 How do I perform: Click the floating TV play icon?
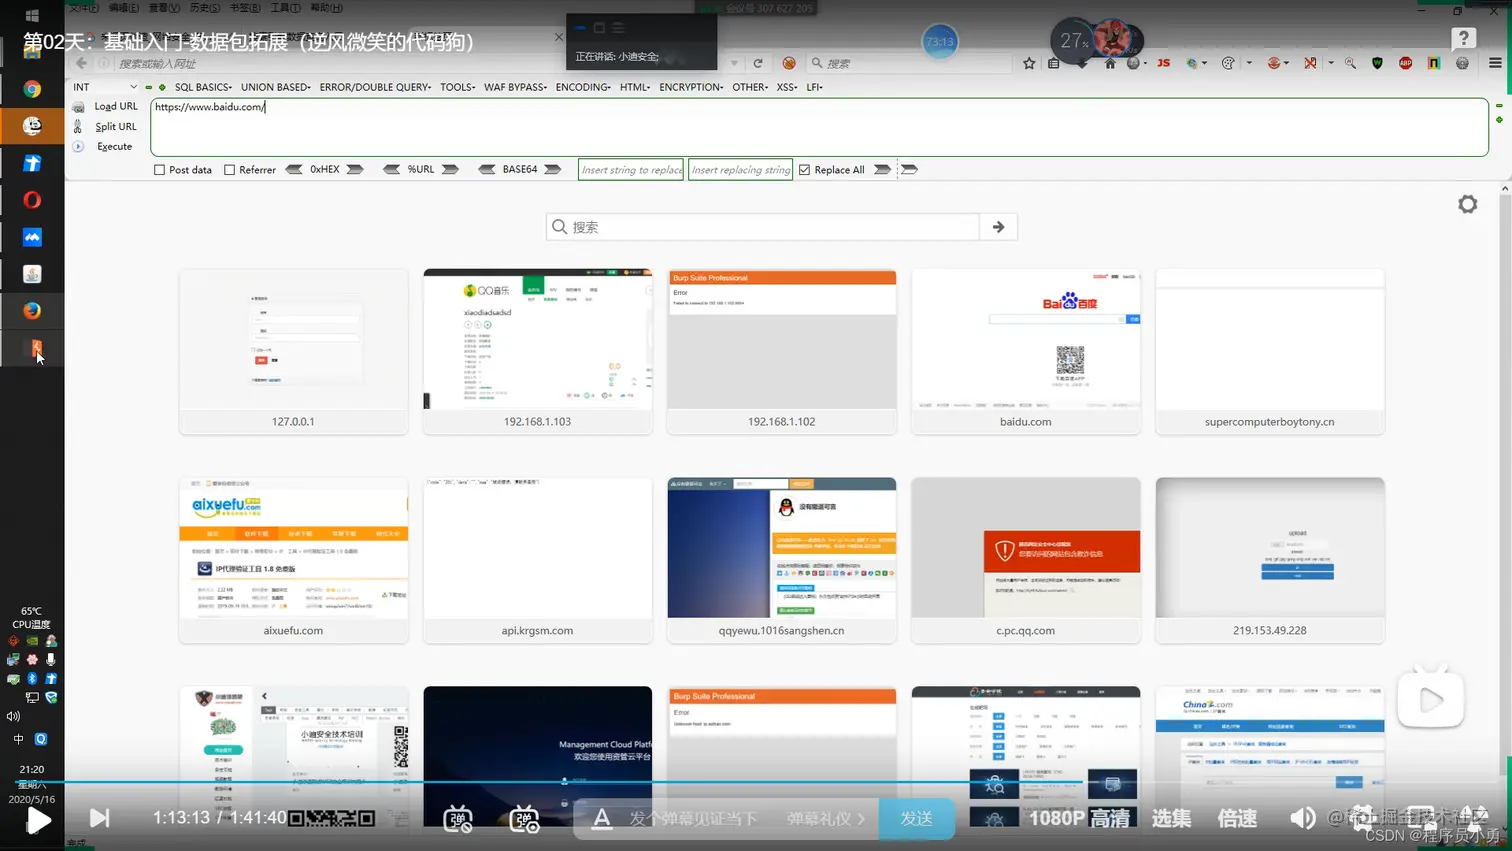(1431, 698)
